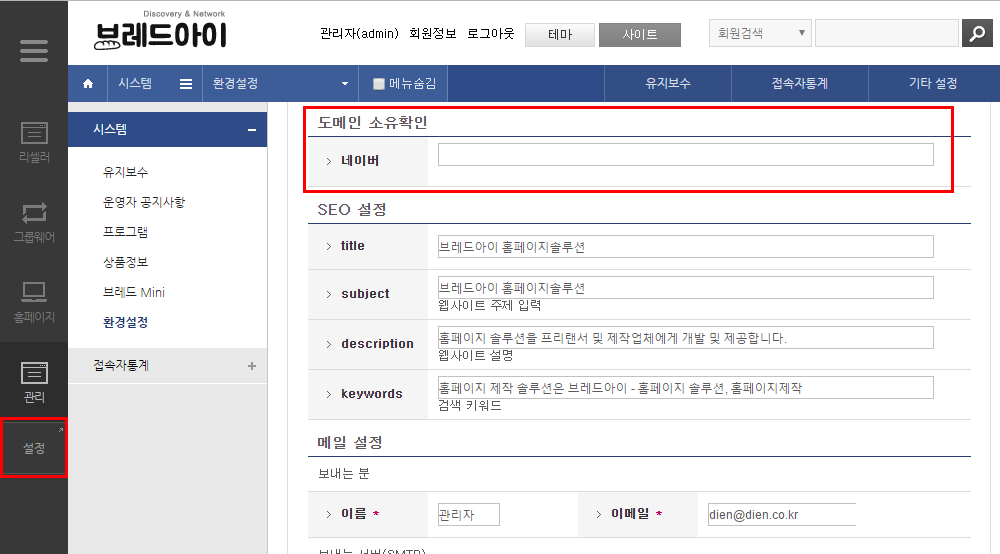Click the home icon in the navigation bar

click(x=88, y=84)
